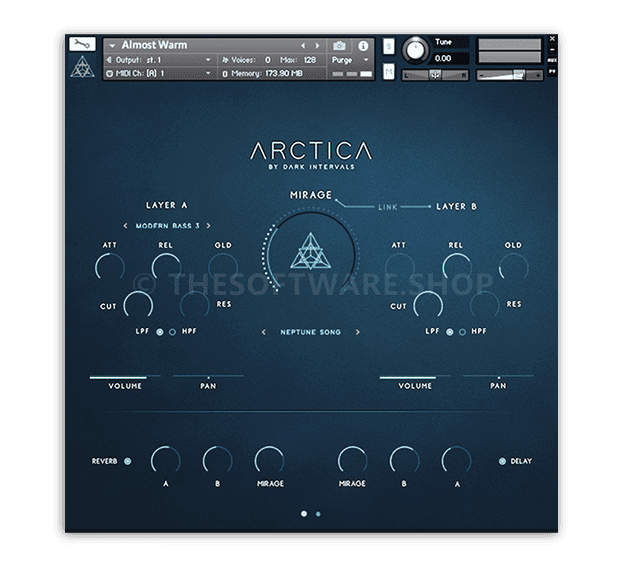Open instrument edit mode with wrench icon
Screen dimensions: 624x567
click(x=82, y=44)
